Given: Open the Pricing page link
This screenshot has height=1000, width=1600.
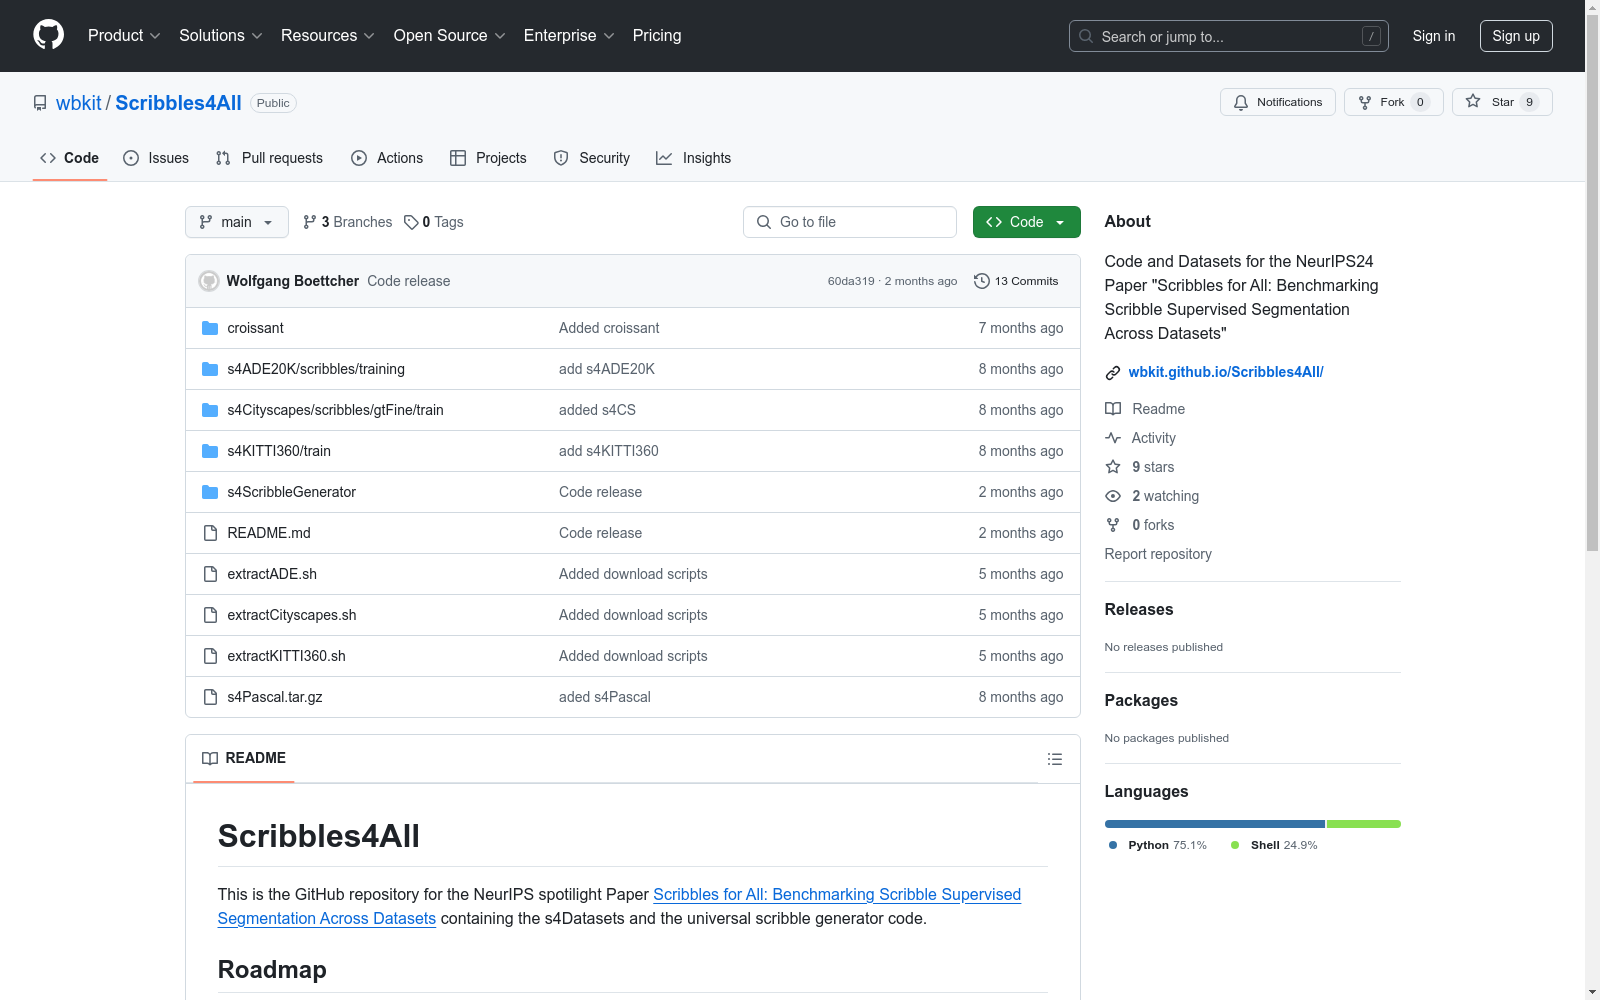Looking at the screenshot, I should tap(657, 36).
